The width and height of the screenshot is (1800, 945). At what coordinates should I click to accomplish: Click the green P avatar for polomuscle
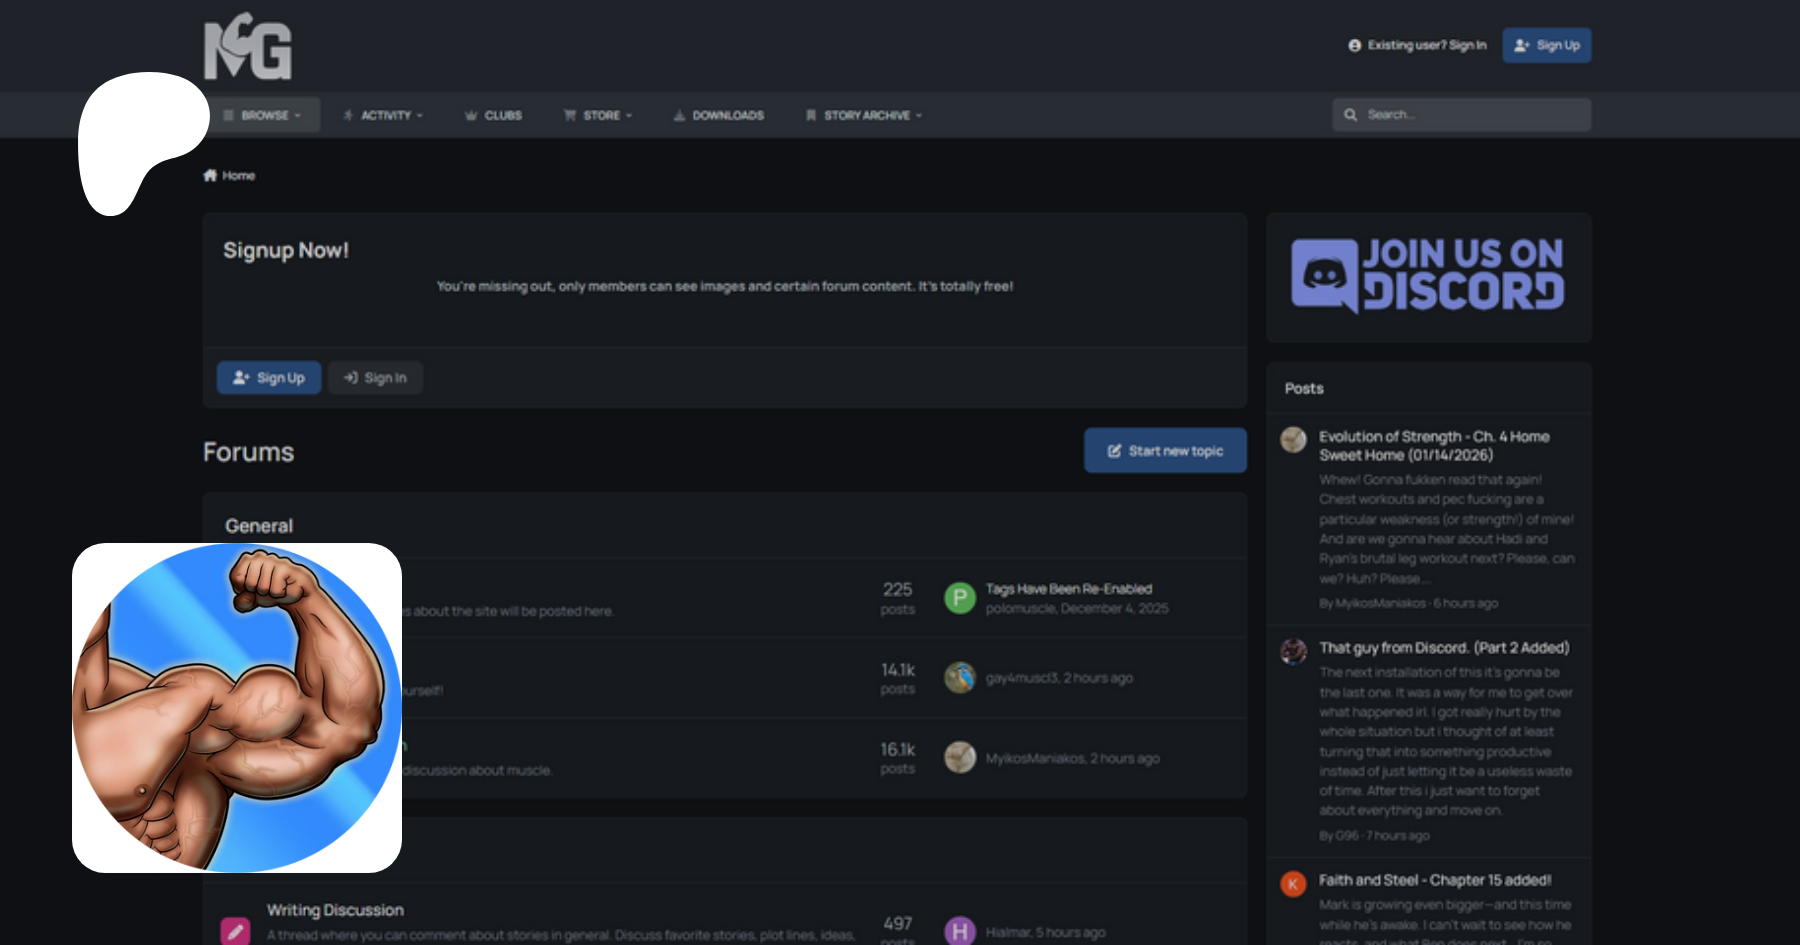click(960, 598)
